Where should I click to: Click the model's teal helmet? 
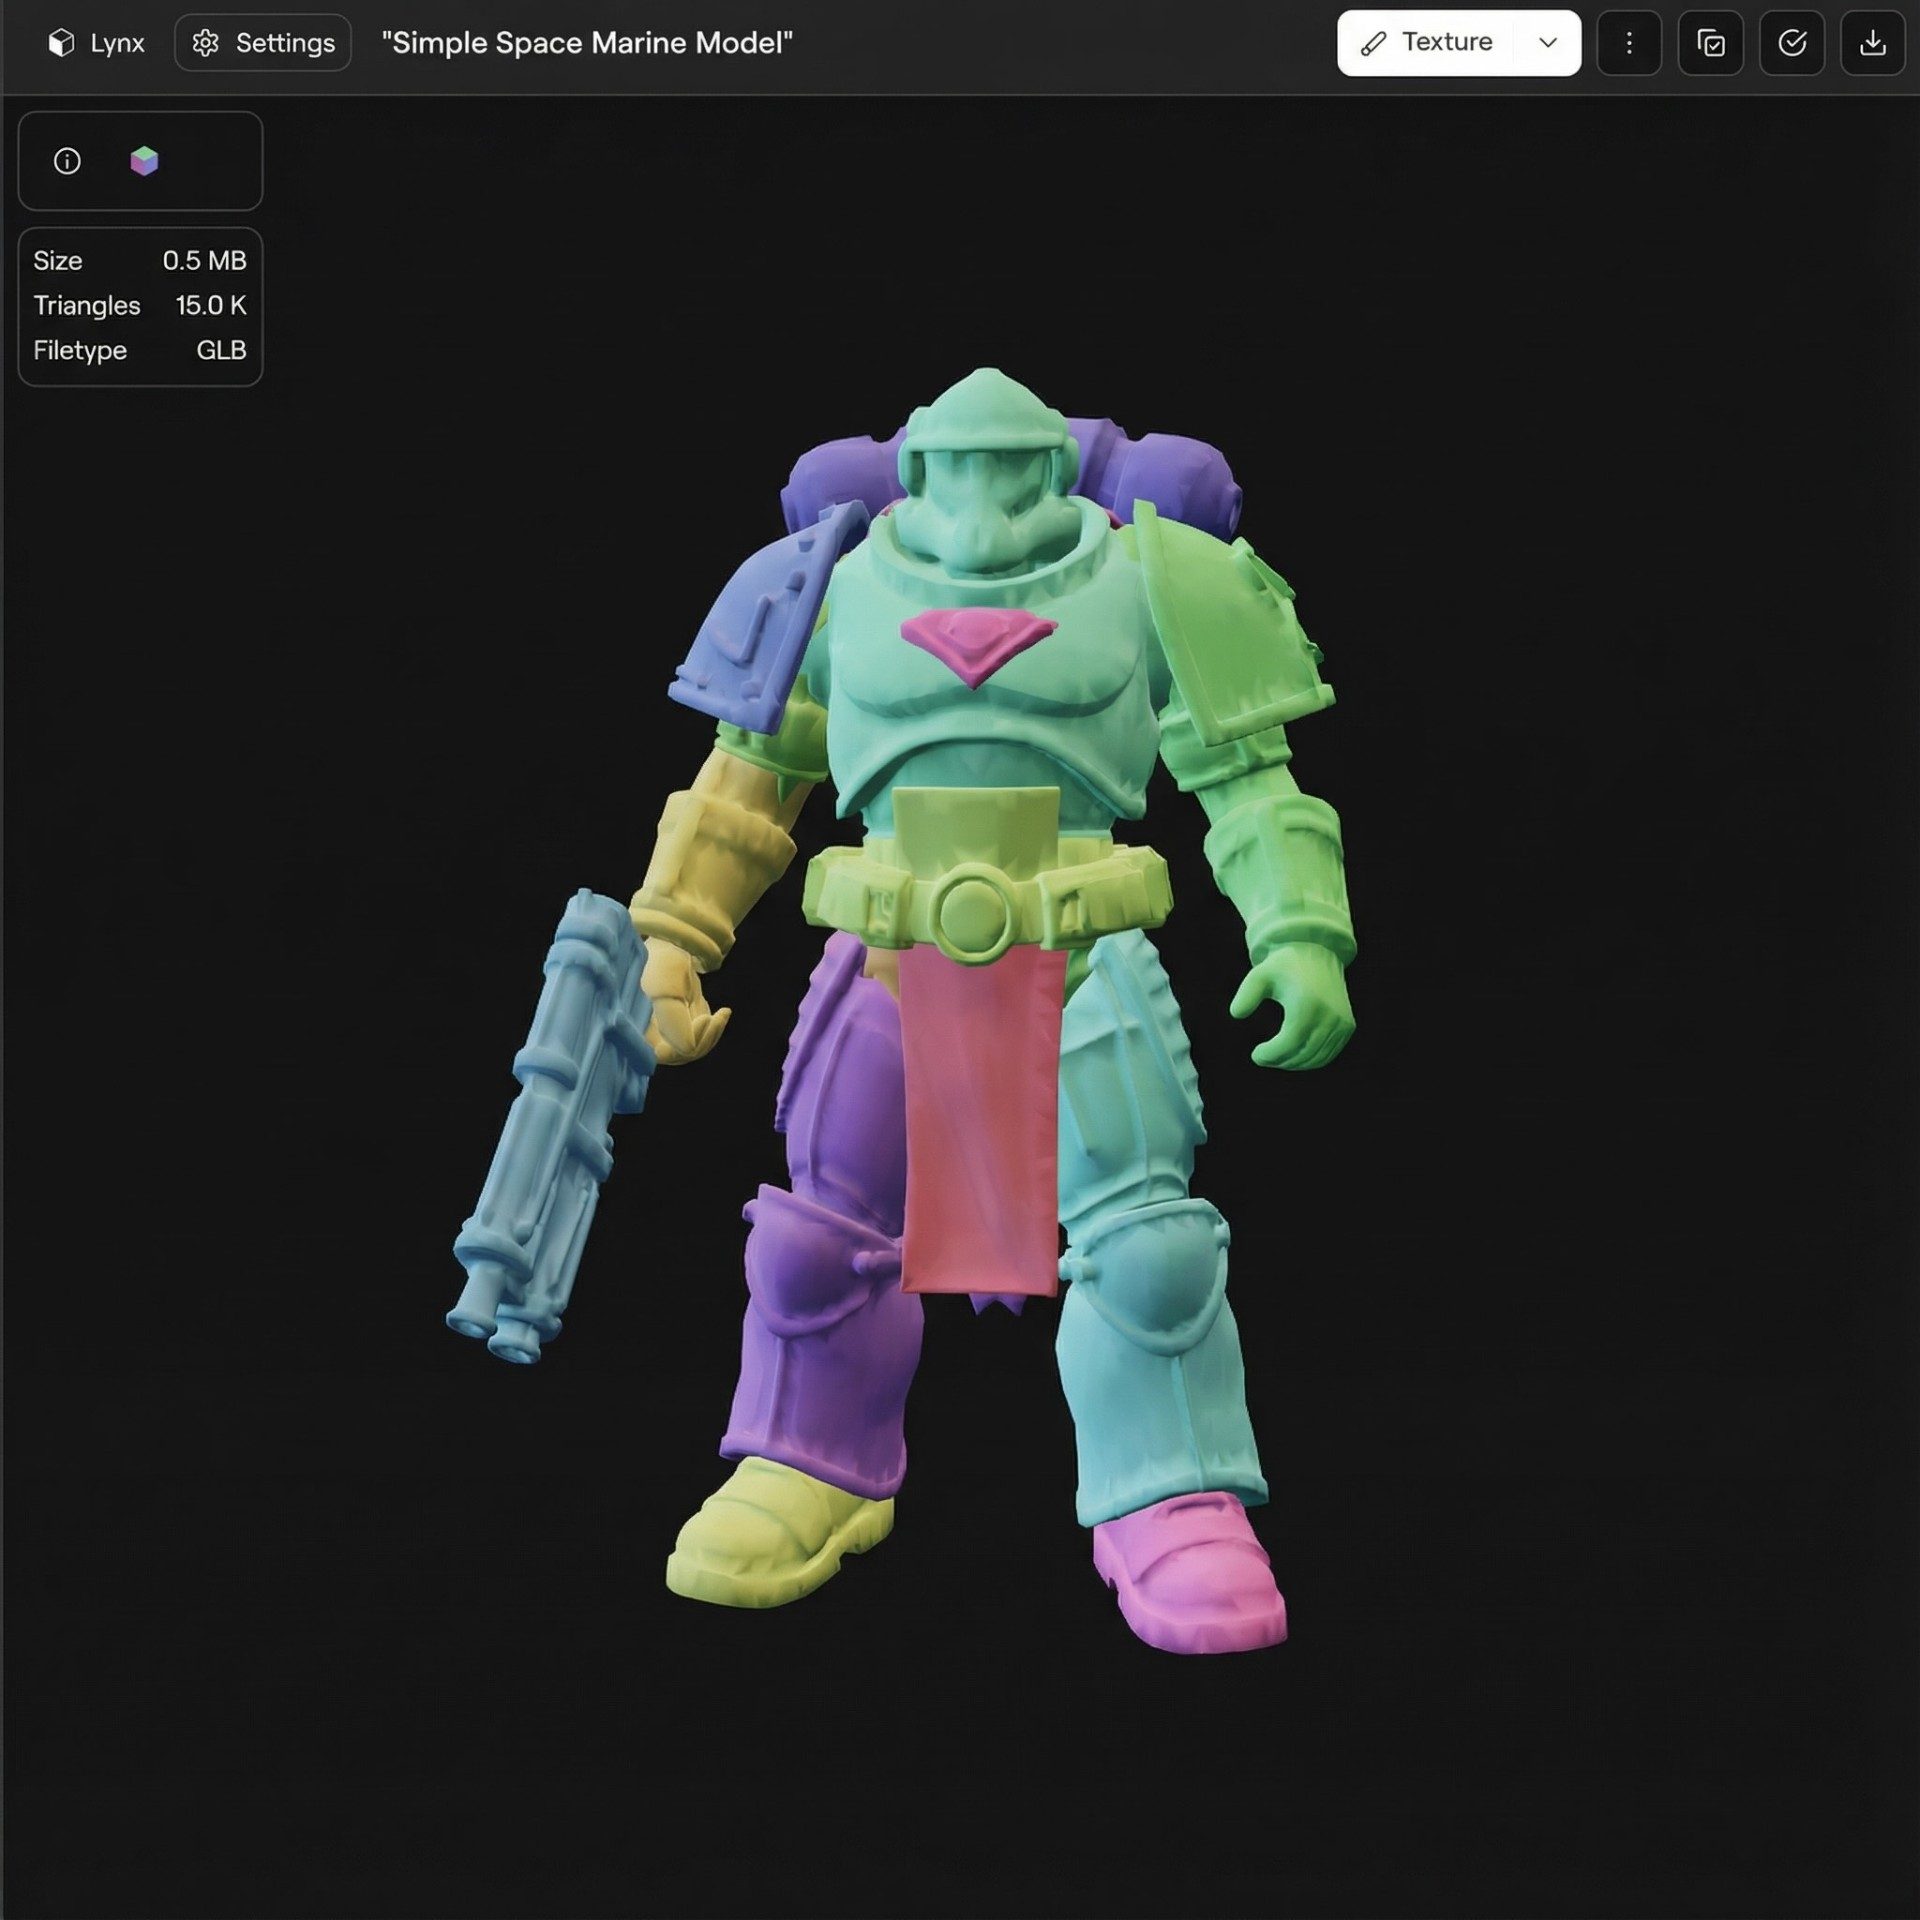(x=985, y=470)
